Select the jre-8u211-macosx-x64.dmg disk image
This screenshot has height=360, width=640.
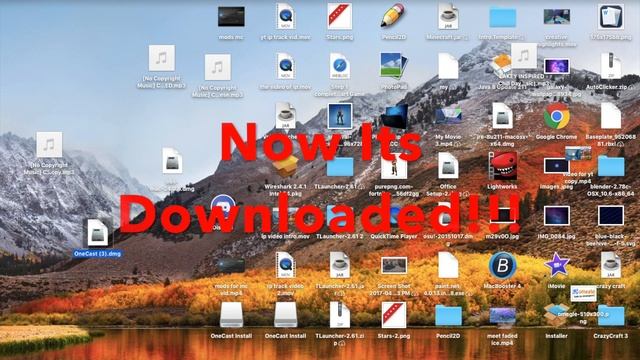click(502, 116)
